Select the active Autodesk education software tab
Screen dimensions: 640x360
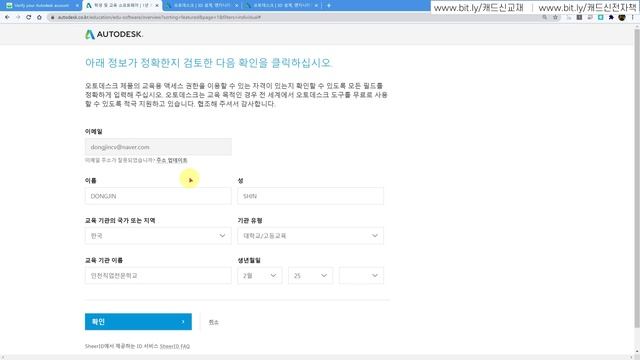click(122, 6)
